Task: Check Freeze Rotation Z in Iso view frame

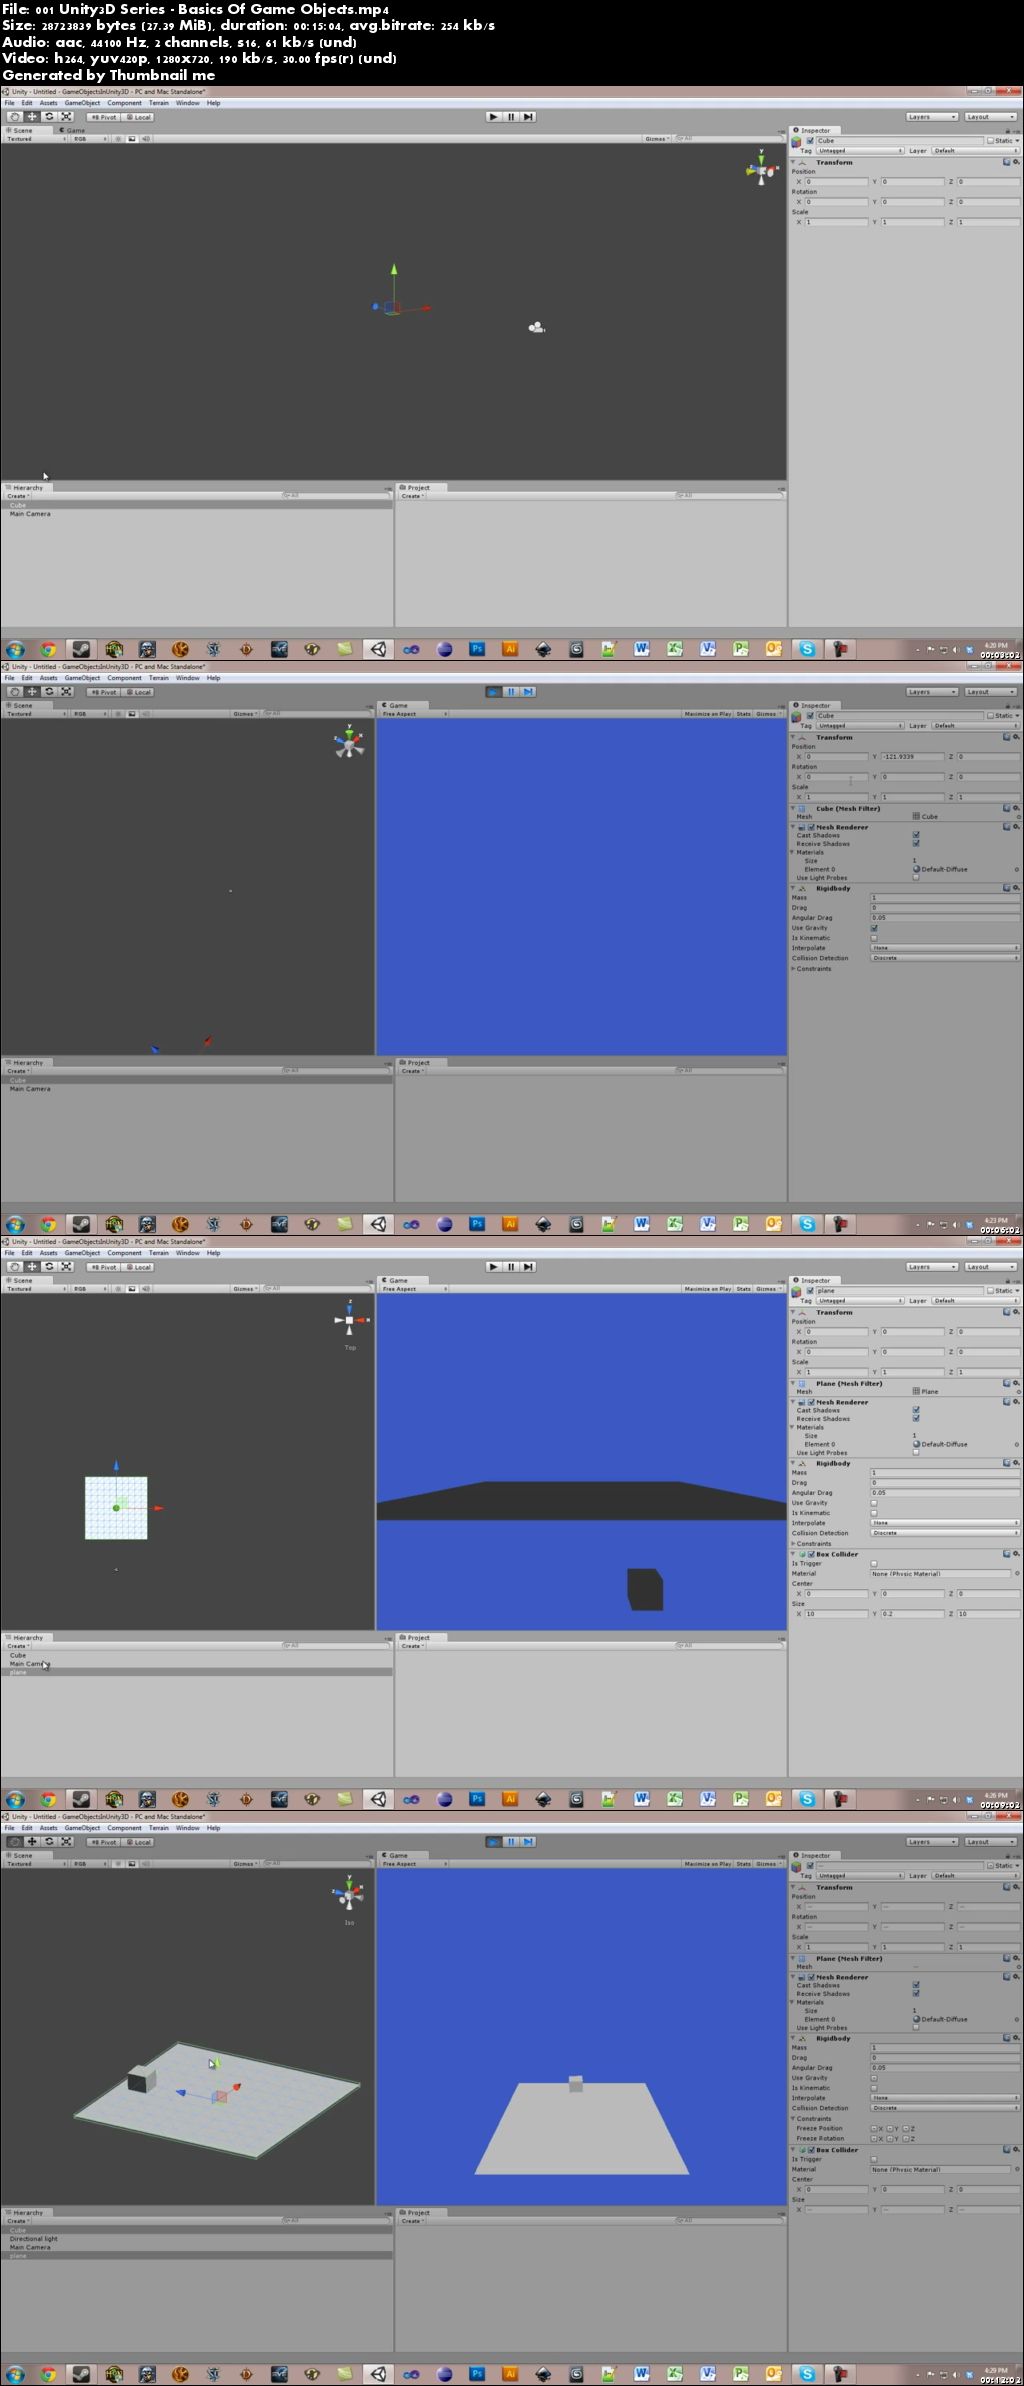Action: pos(907,2138)
